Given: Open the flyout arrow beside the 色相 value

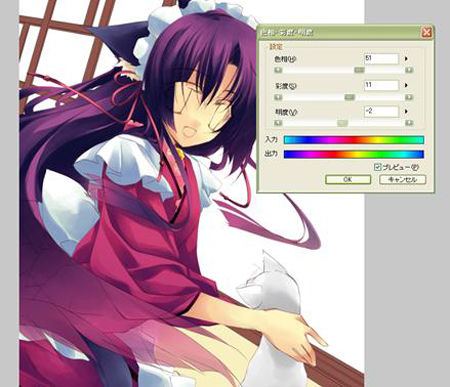Looking at the screenshot, I should 406,59.
